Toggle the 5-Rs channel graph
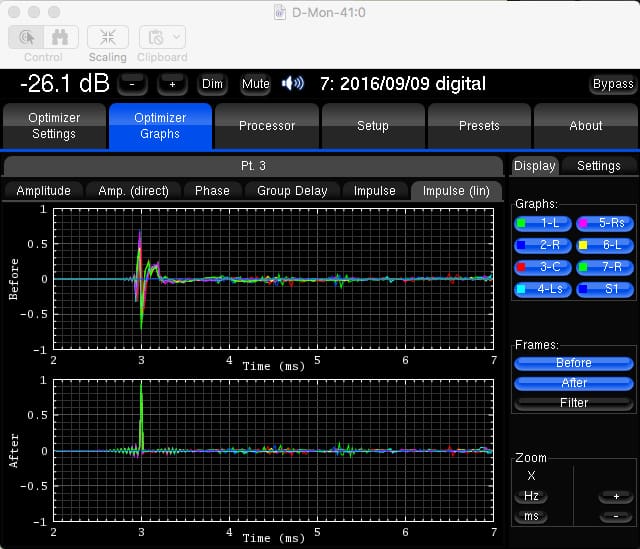The height and width of the screenshot is (549, 640). click(604, 223)
